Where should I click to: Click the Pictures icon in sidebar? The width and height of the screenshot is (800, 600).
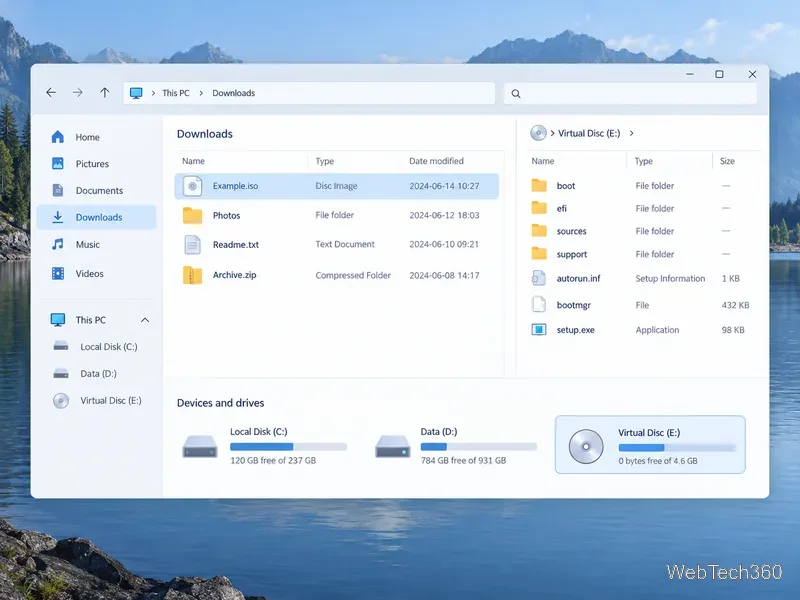(58, 163)
